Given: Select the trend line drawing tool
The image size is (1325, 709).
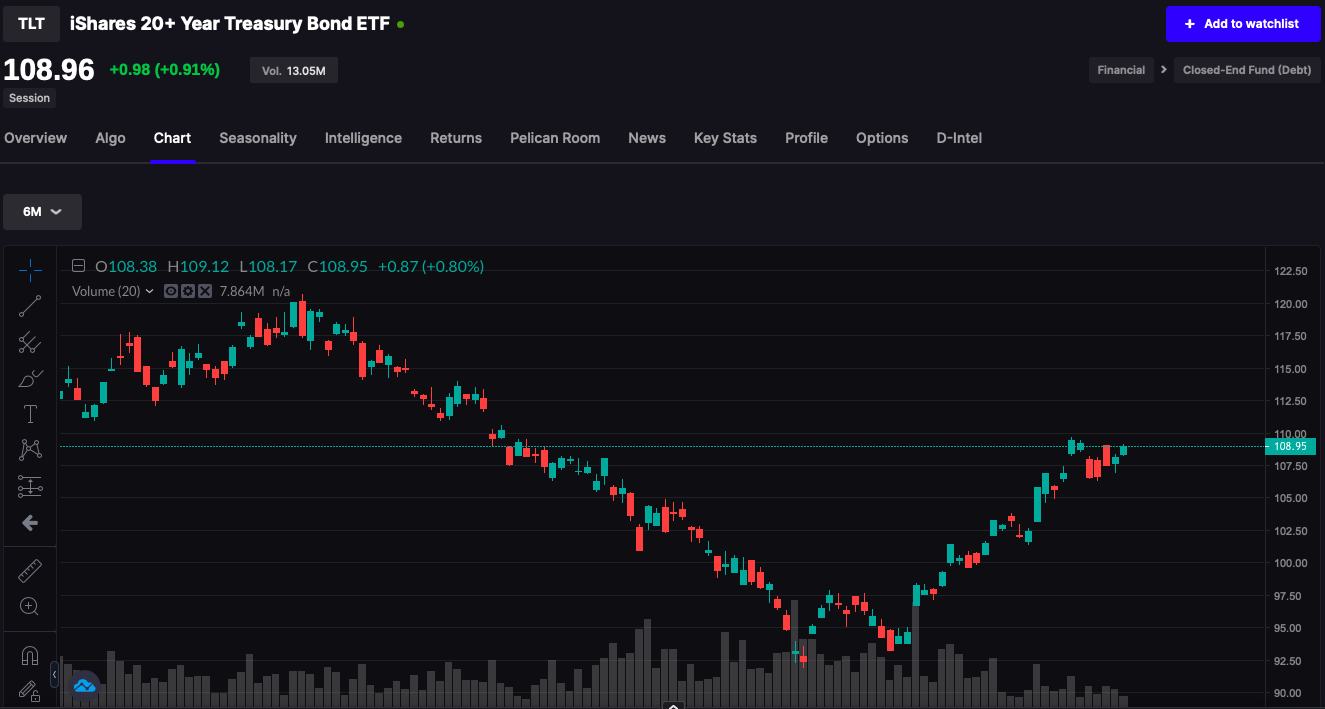Looking at the screenshot, I should tap(30, 307).
